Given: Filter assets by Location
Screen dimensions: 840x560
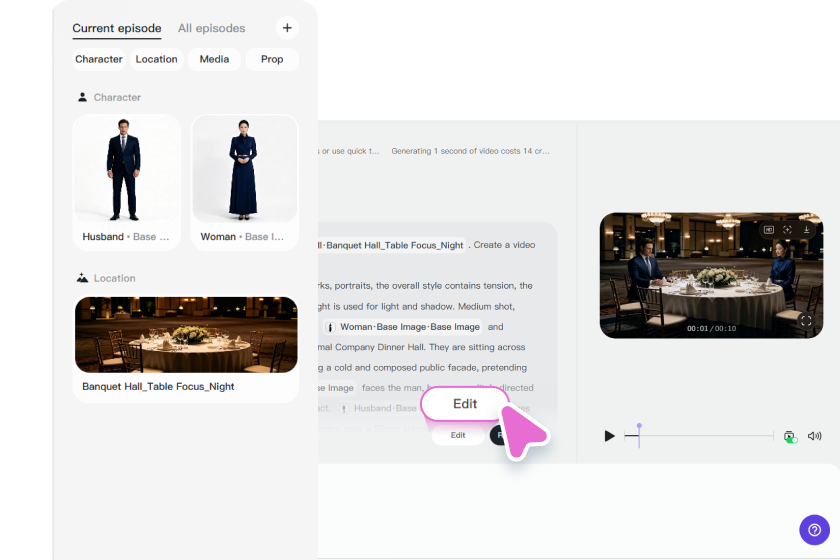Looking at the screenshot, I should point(156,59).
